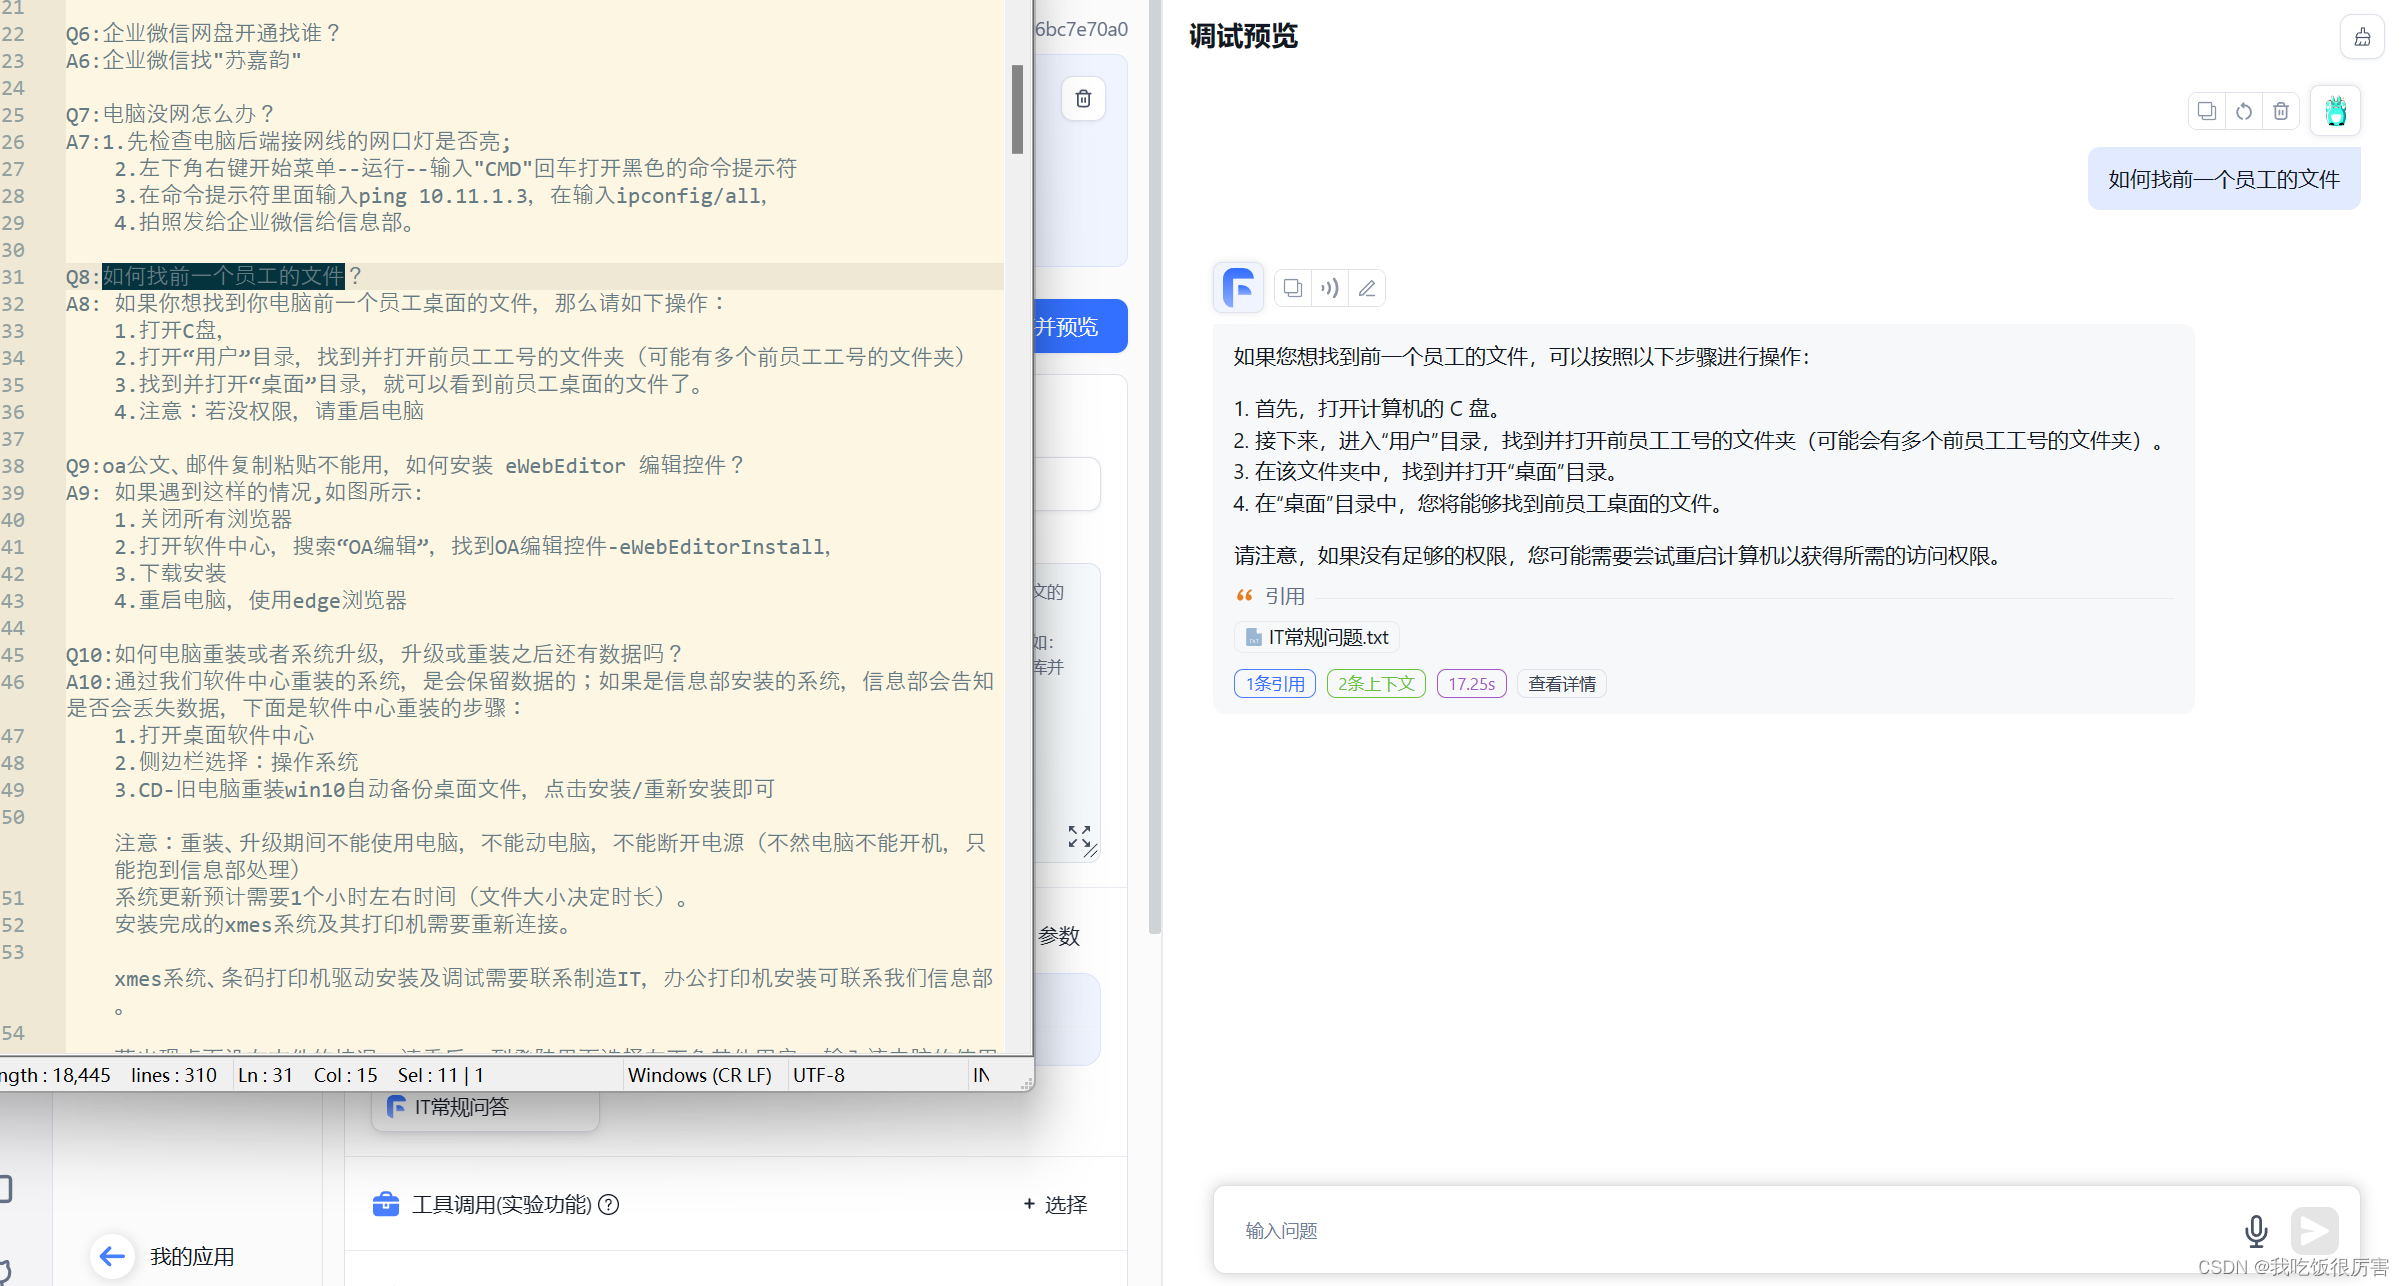This screenshot has height=1286, width=2405.
Task: Click the UTF-8 encoding status entry
Action: pos(818,1075)
